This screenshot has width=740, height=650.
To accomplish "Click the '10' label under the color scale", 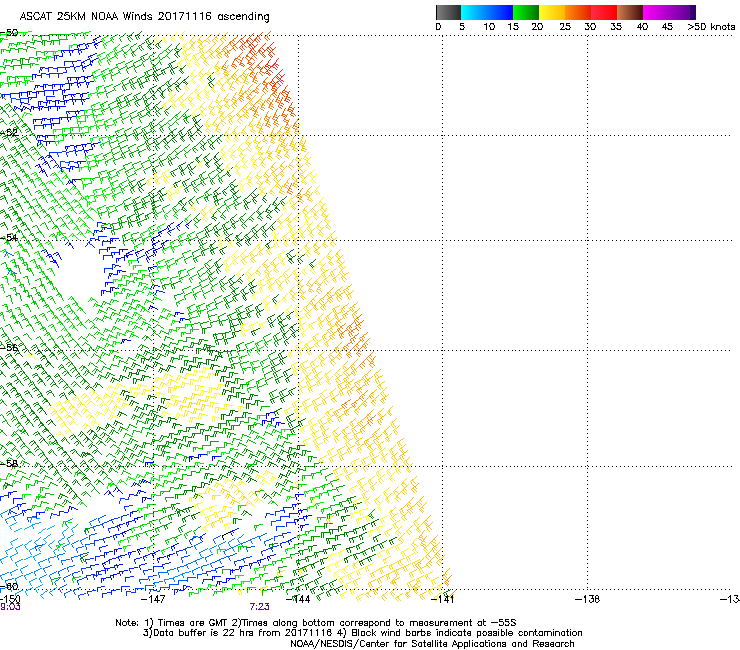I will pos(489,27).
